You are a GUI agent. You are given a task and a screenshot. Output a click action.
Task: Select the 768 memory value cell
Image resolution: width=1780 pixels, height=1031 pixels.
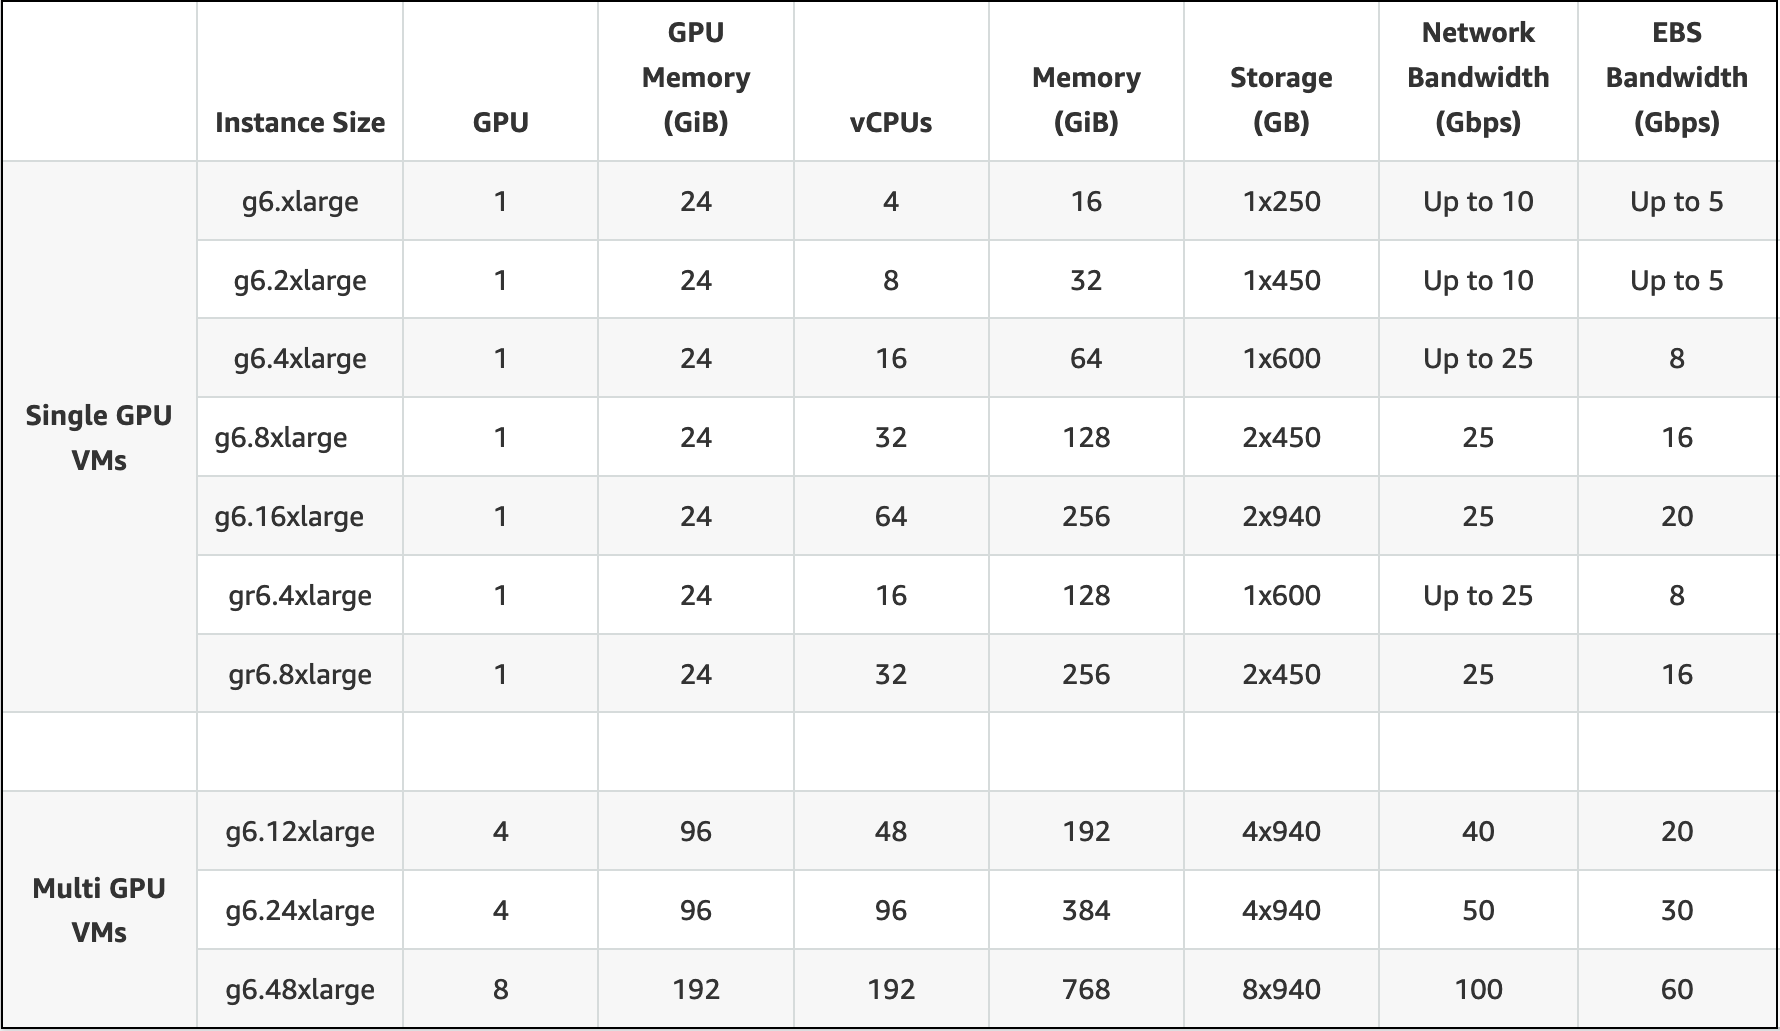(1086, 989)
